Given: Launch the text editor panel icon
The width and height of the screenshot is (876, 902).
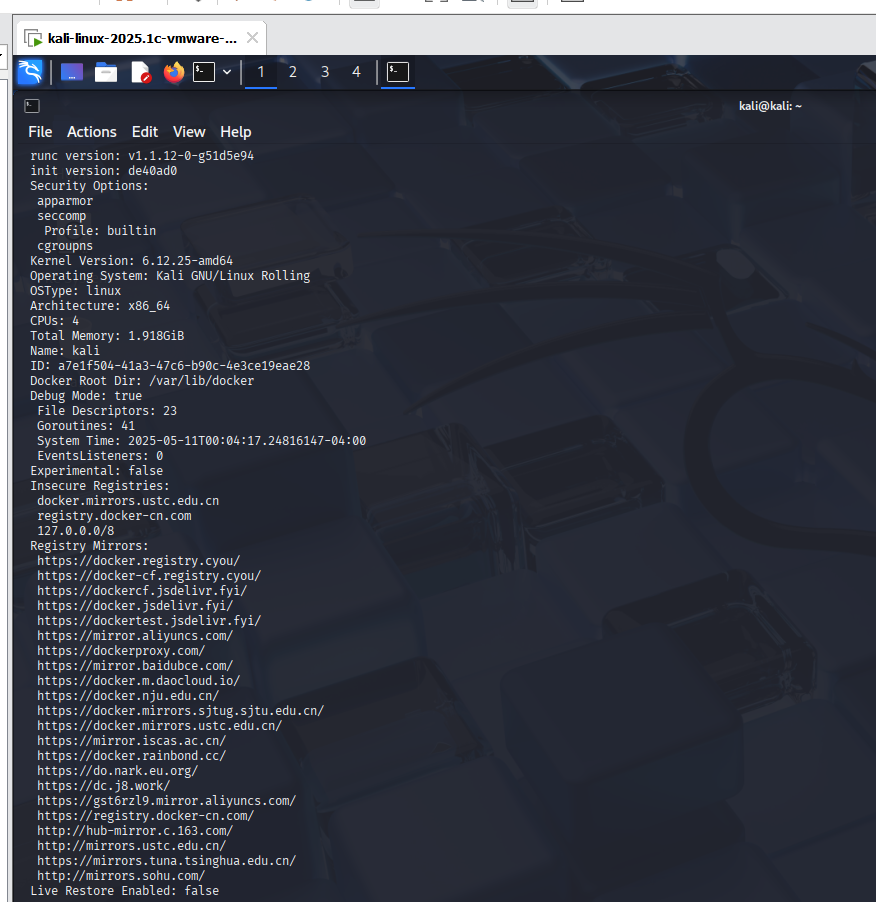Looking at the screenshot, I should pyautogui.click(x=140, y=72).
